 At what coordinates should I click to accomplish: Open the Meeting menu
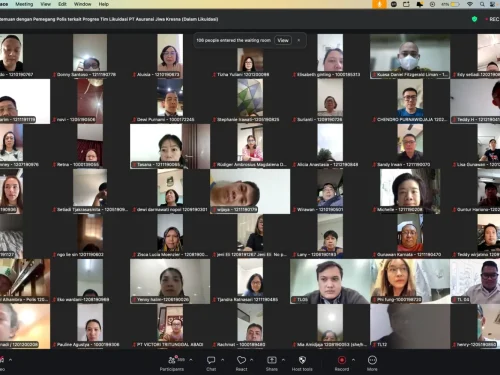pyautogui.click(x=24, y=4)
